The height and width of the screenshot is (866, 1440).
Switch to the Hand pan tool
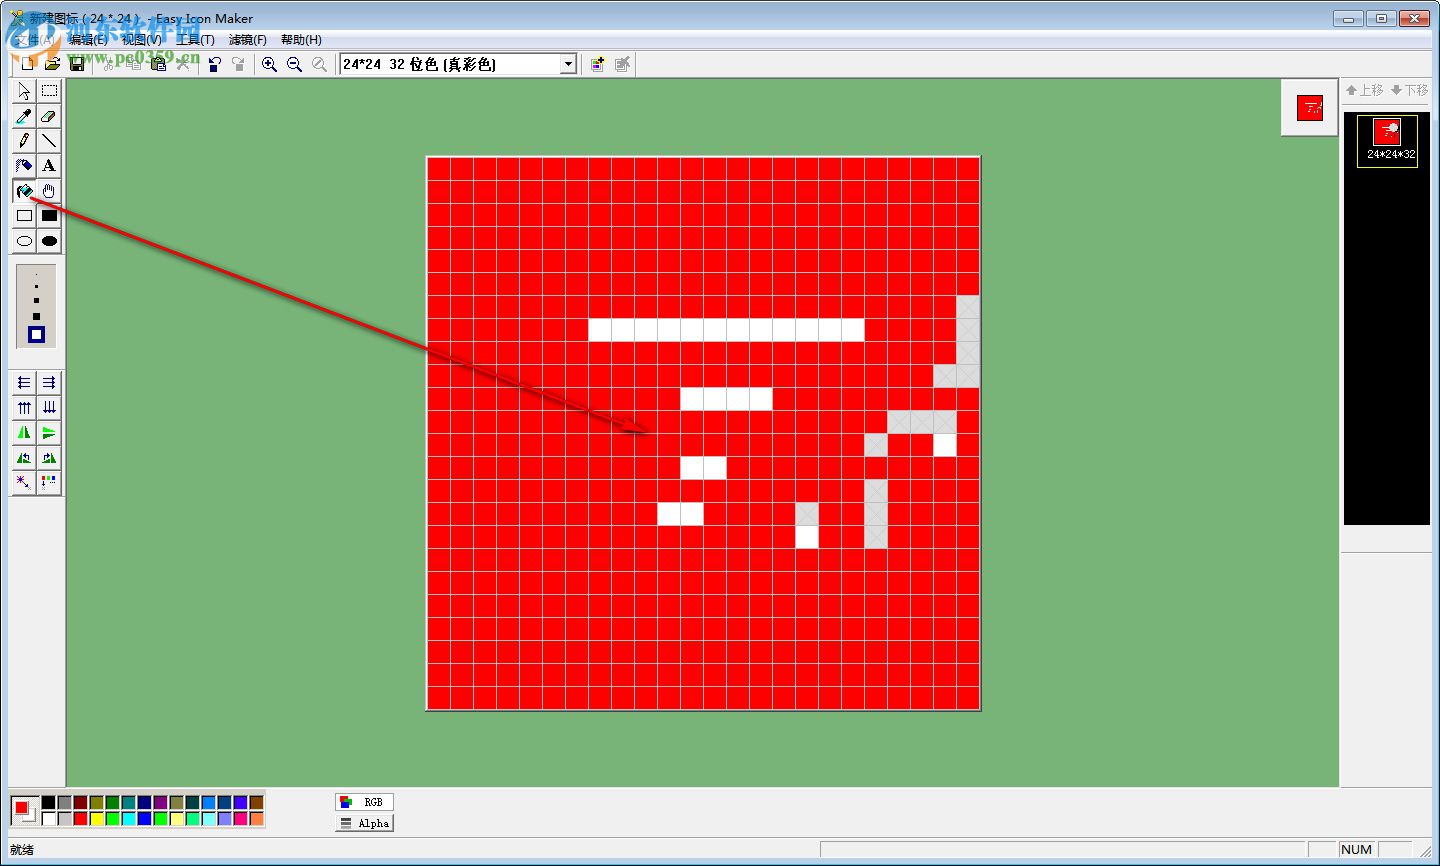click(x=49, y=191)
